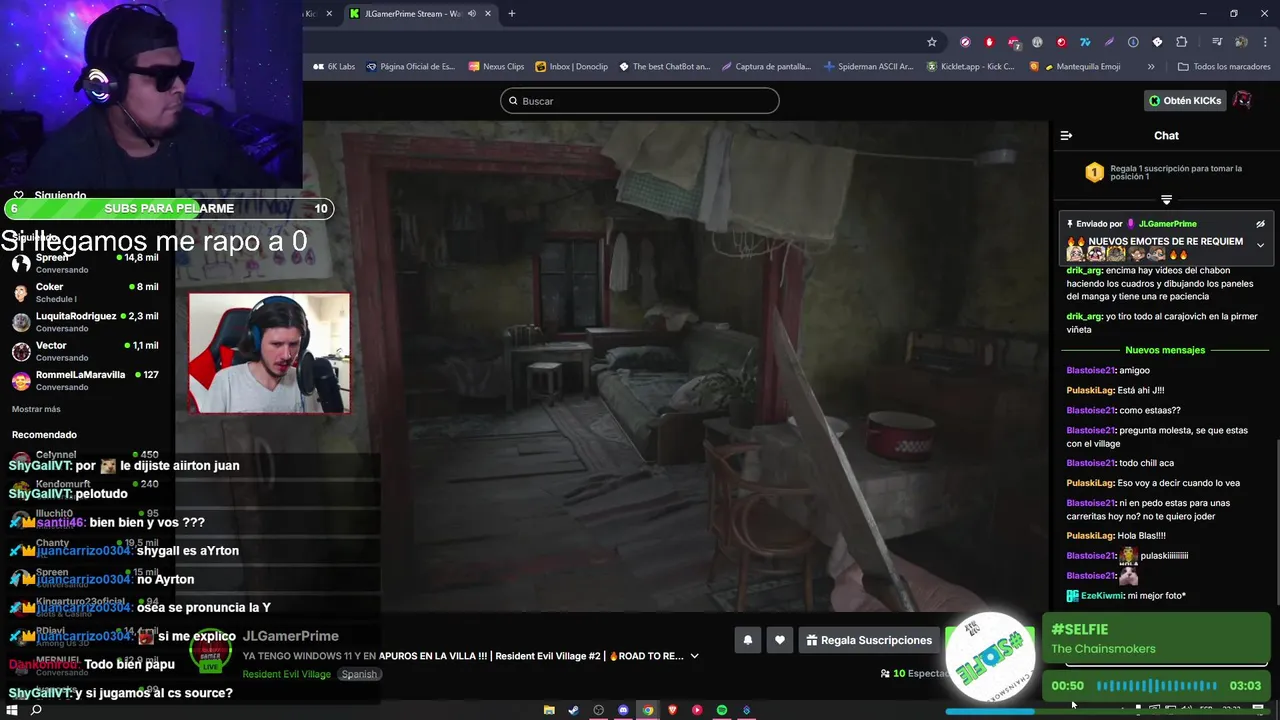Open LuquitaRodriguez channel in the sidebar
Image resolution: width=1280 pixels, height=720 pixels.
[x=87, y=322]
